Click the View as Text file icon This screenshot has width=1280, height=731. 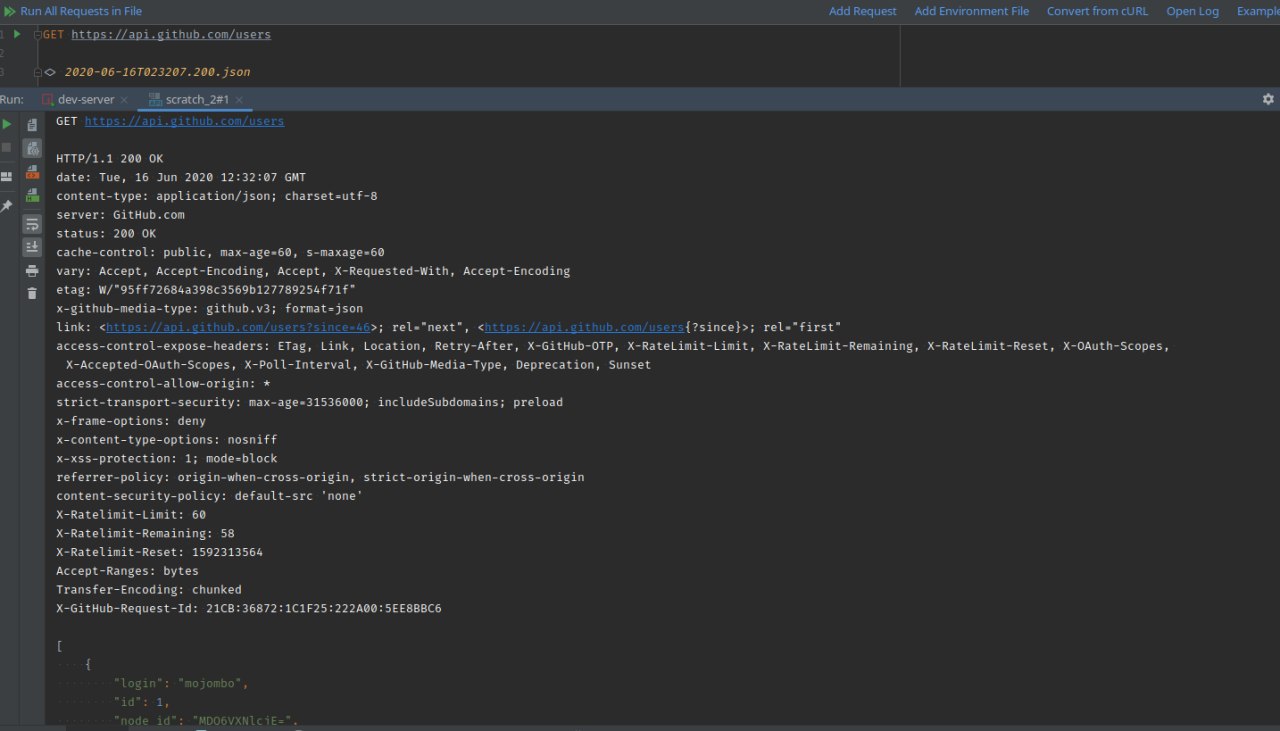[x=32, y=125]
